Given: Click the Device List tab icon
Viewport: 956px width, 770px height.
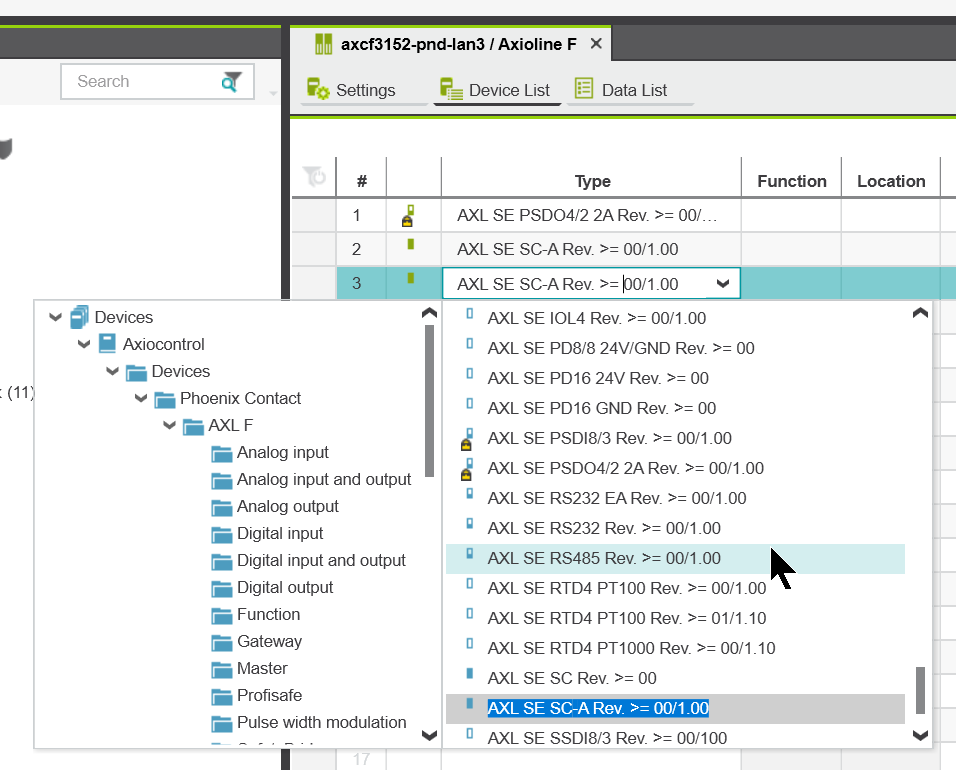Looking at the screenshot, I should [x=451, y=89].
